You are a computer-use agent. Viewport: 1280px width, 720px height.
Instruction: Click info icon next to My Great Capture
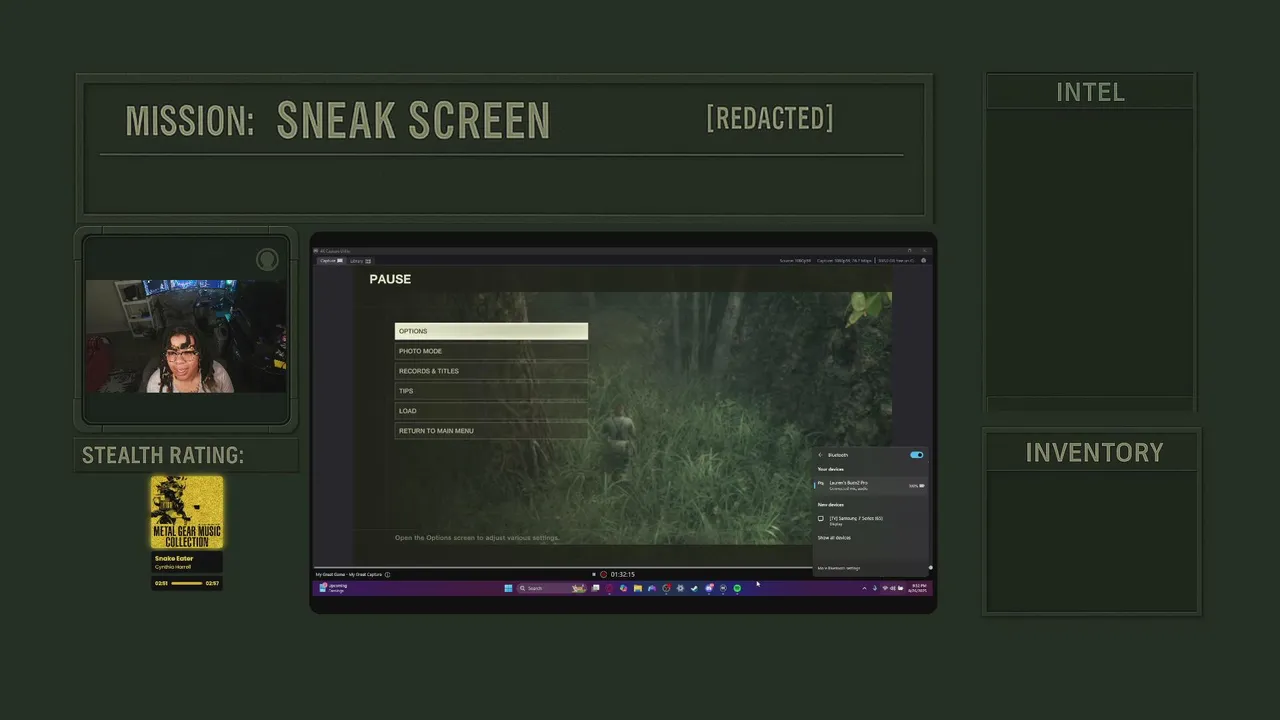(387, 574)
